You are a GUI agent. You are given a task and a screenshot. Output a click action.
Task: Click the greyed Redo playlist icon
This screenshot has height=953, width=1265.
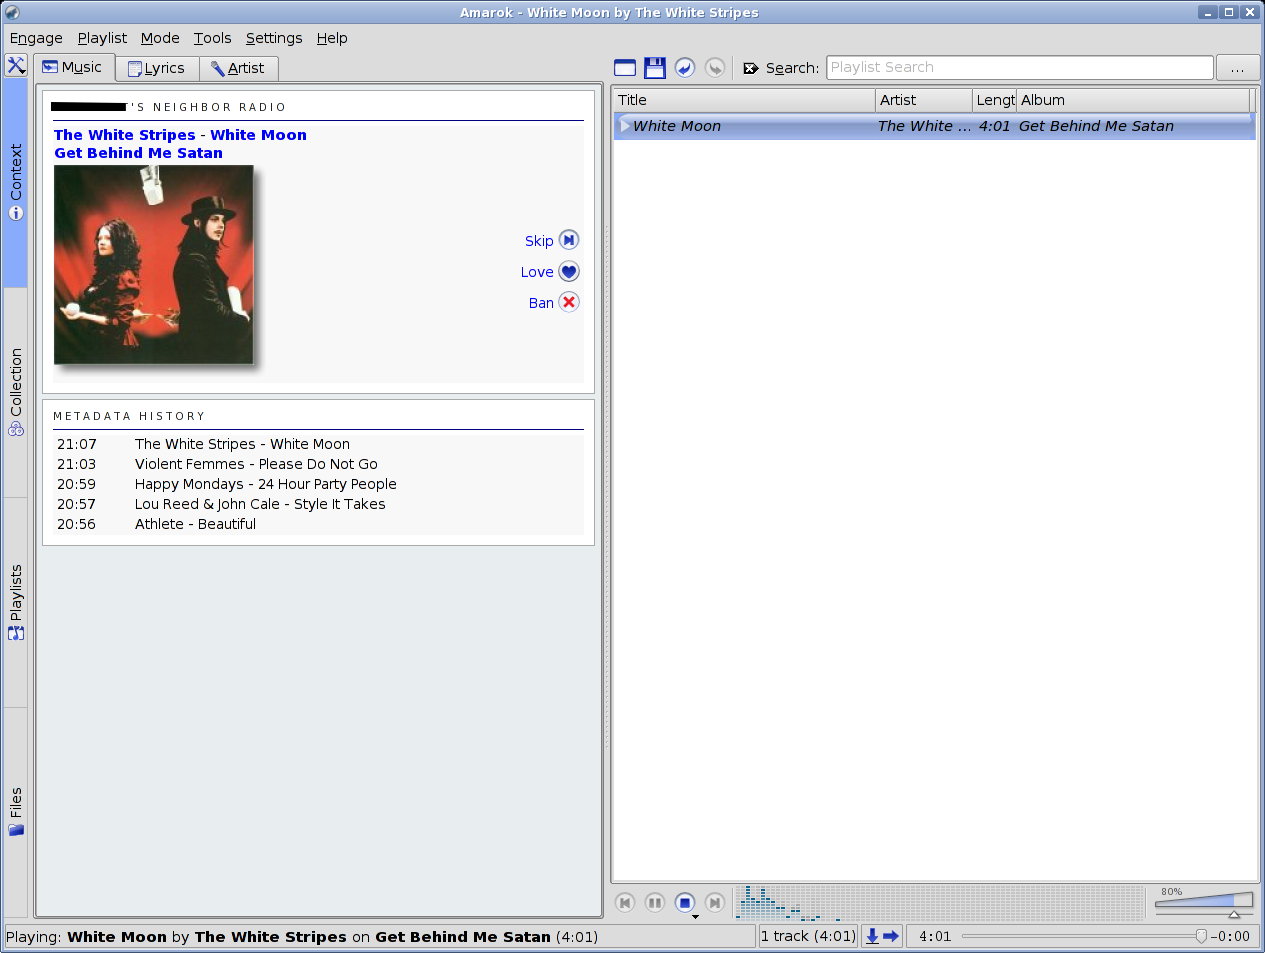[x=715, y=68]
